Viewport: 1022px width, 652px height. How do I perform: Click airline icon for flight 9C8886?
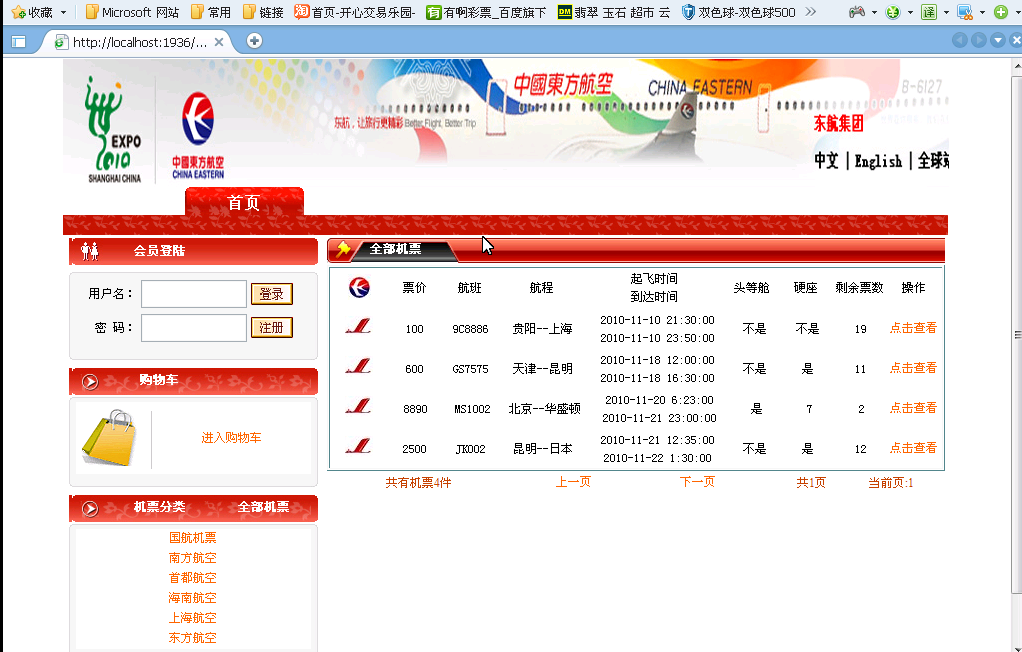click(x=358, y=325)
